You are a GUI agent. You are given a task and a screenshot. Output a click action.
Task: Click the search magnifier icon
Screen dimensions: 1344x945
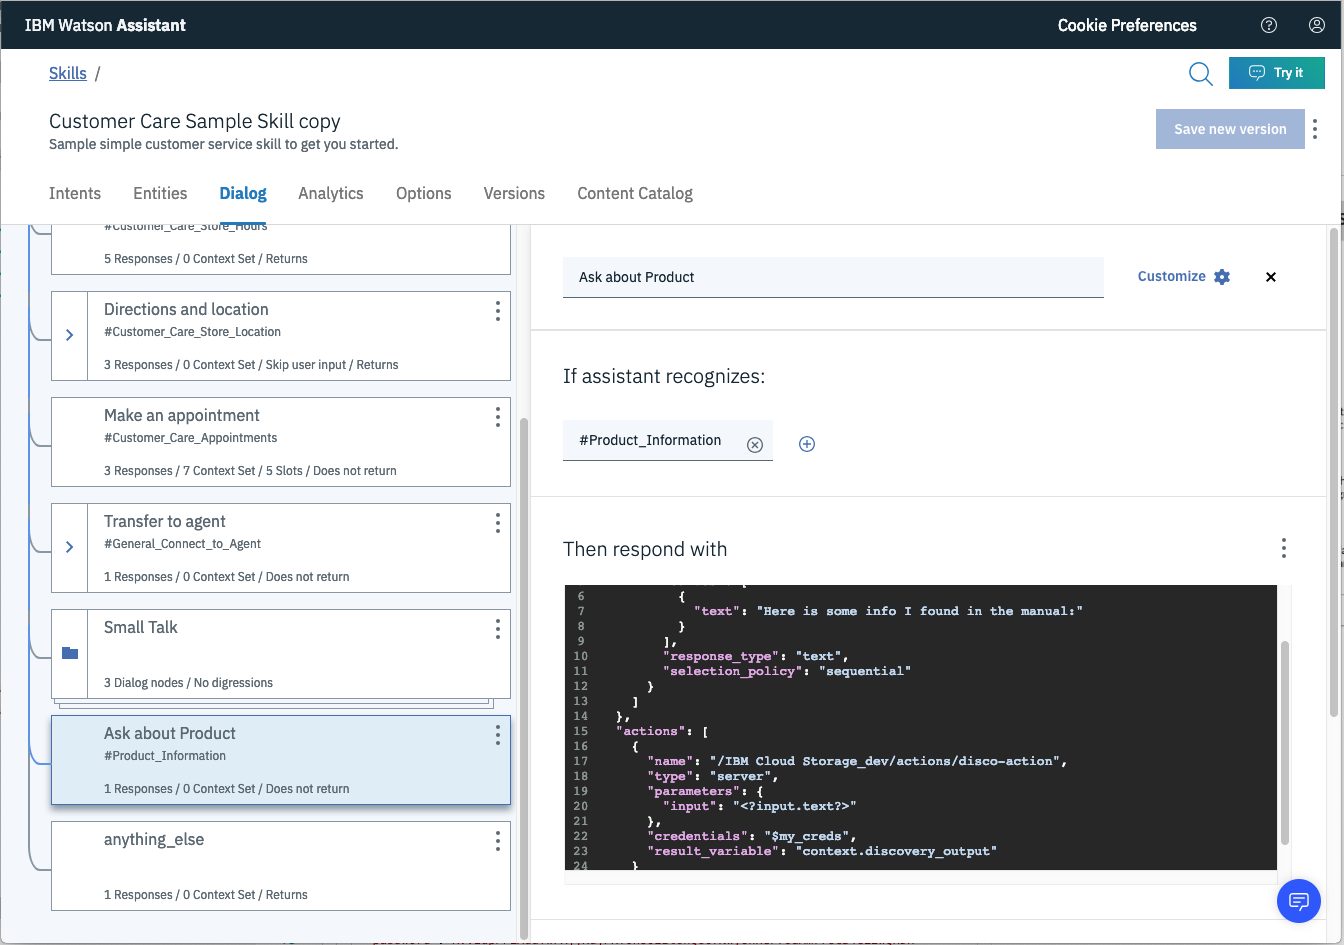click(1200, 73)
